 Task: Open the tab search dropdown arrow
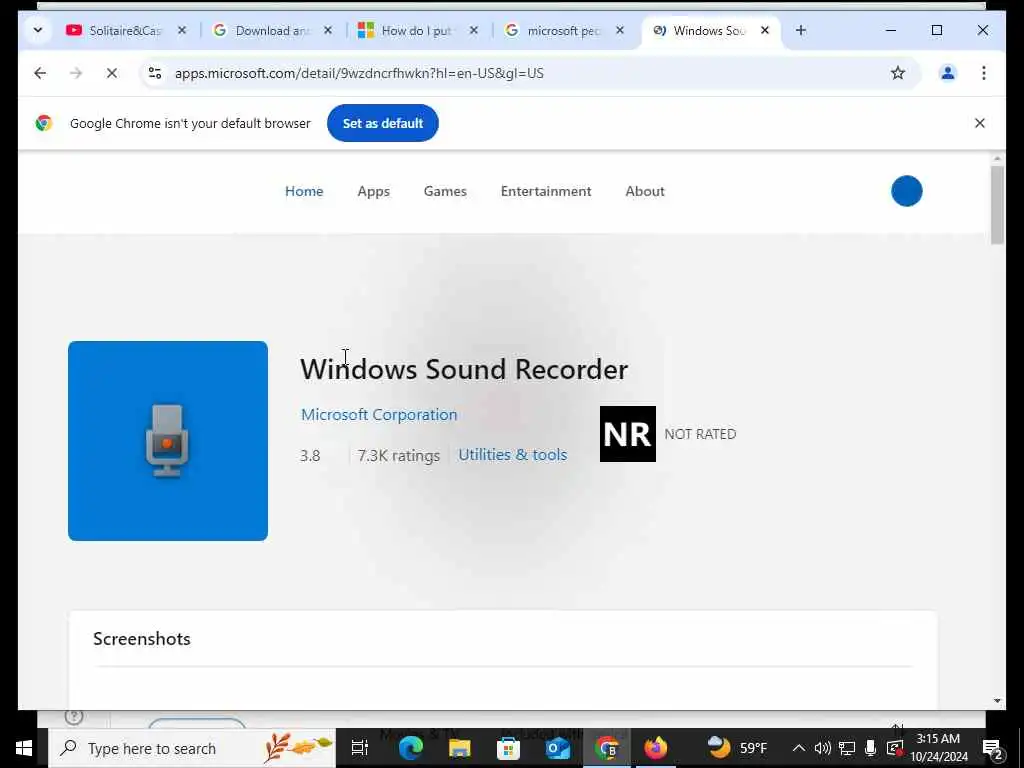pyautogui.click(x=38, y=30)
